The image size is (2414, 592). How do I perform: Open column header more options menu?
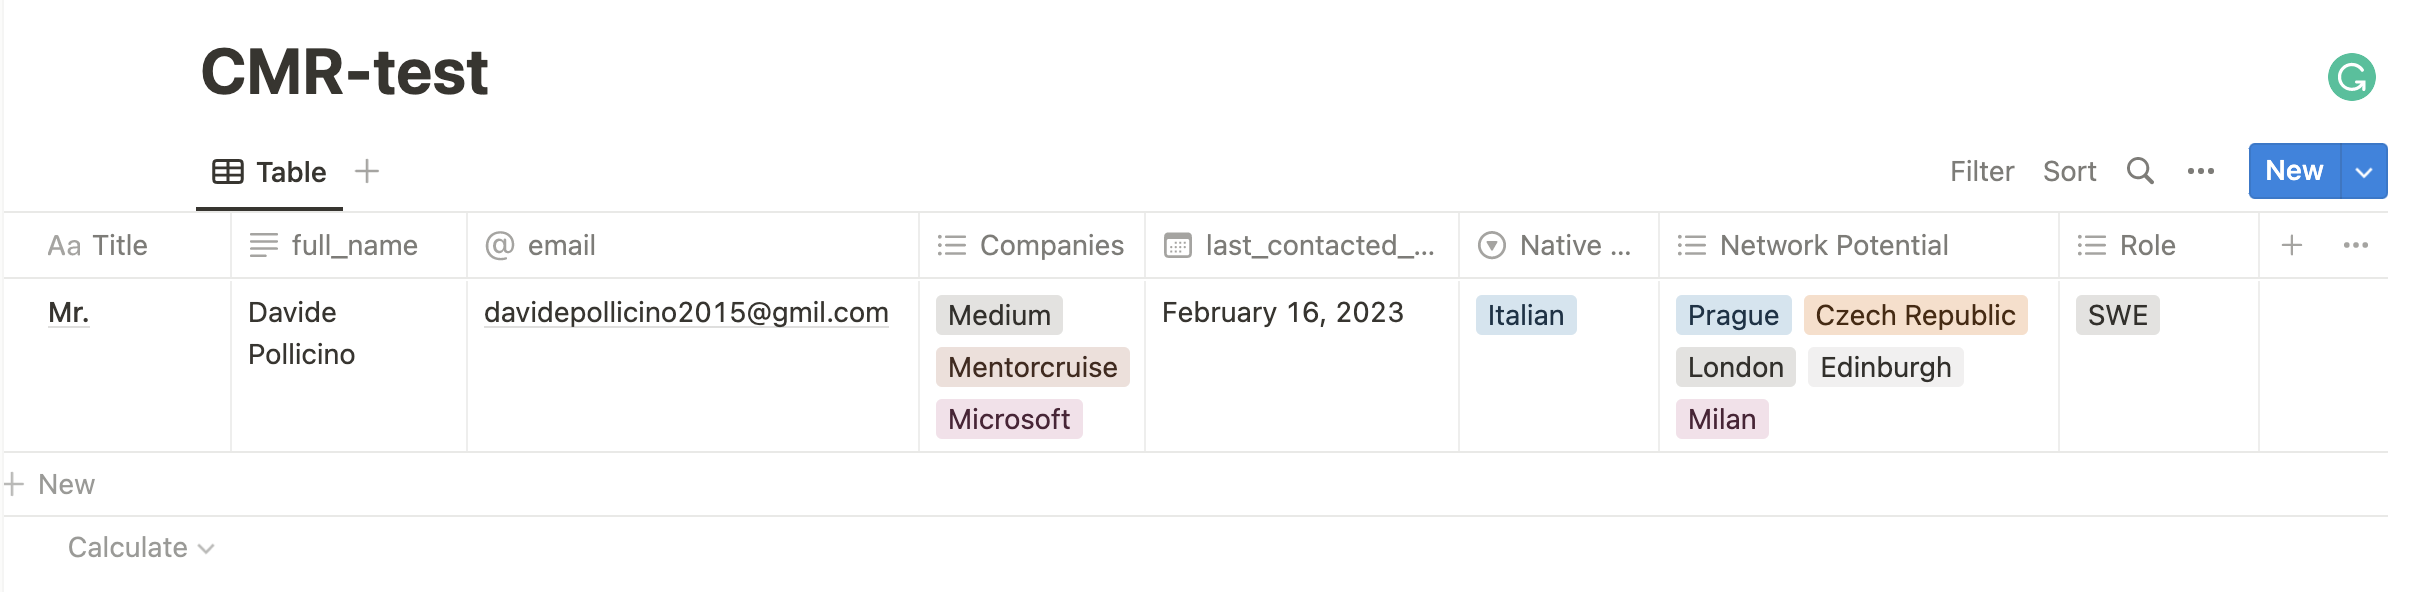coord(2355,245)
